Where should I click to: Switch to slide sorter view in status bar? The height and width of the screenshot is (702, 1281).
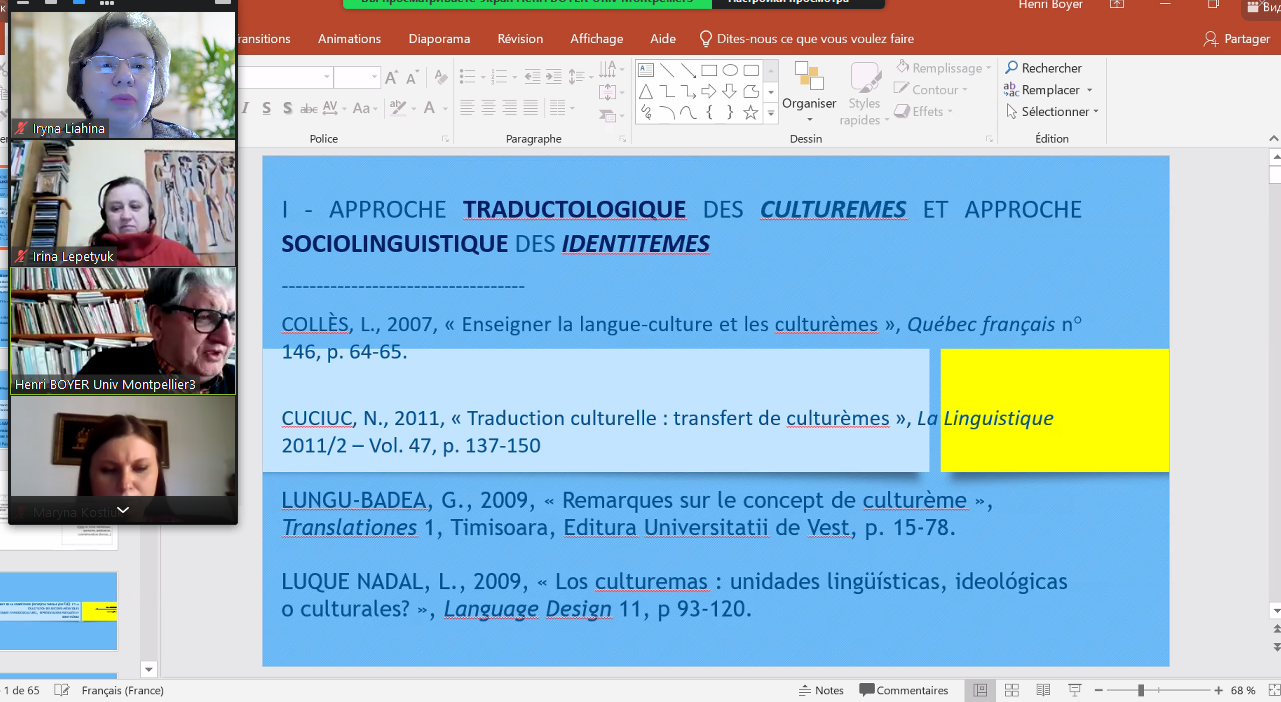1011,690
